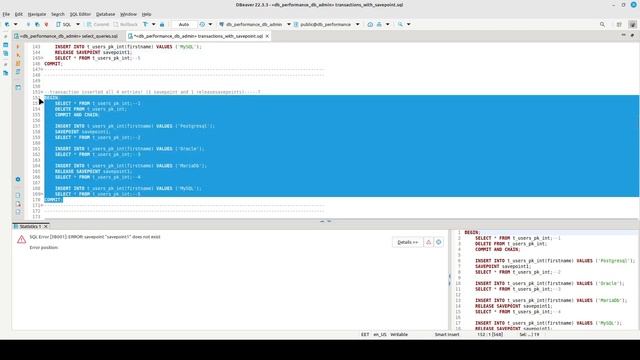The image size is (640, 360).
Task: Open the Window menu
Action: tap(128, 14)
